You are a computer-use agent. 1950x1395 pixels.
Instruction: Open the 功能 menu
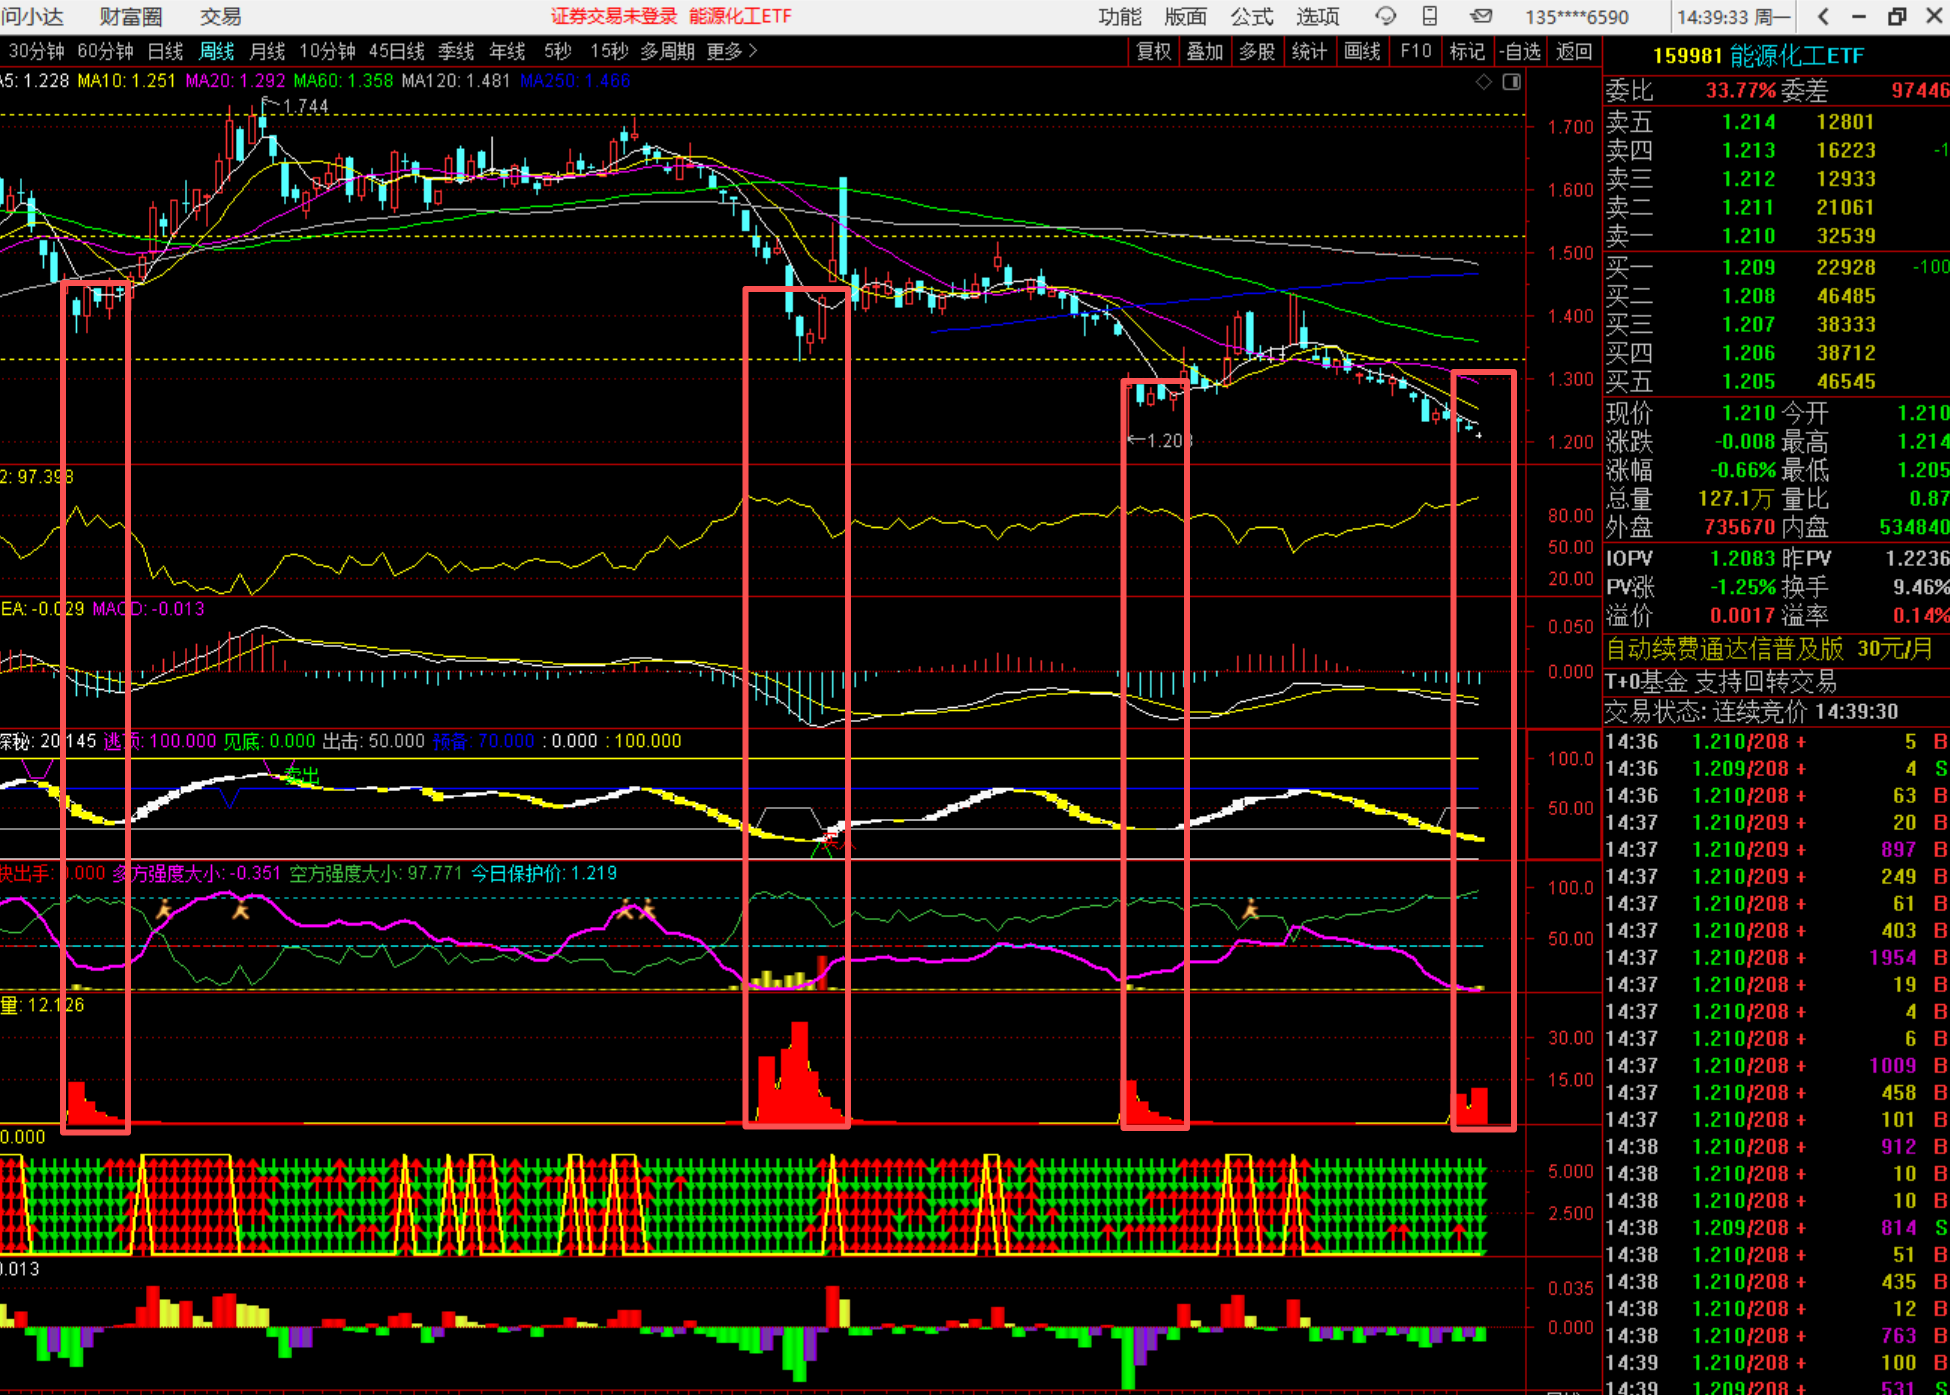click(1119, 16)
